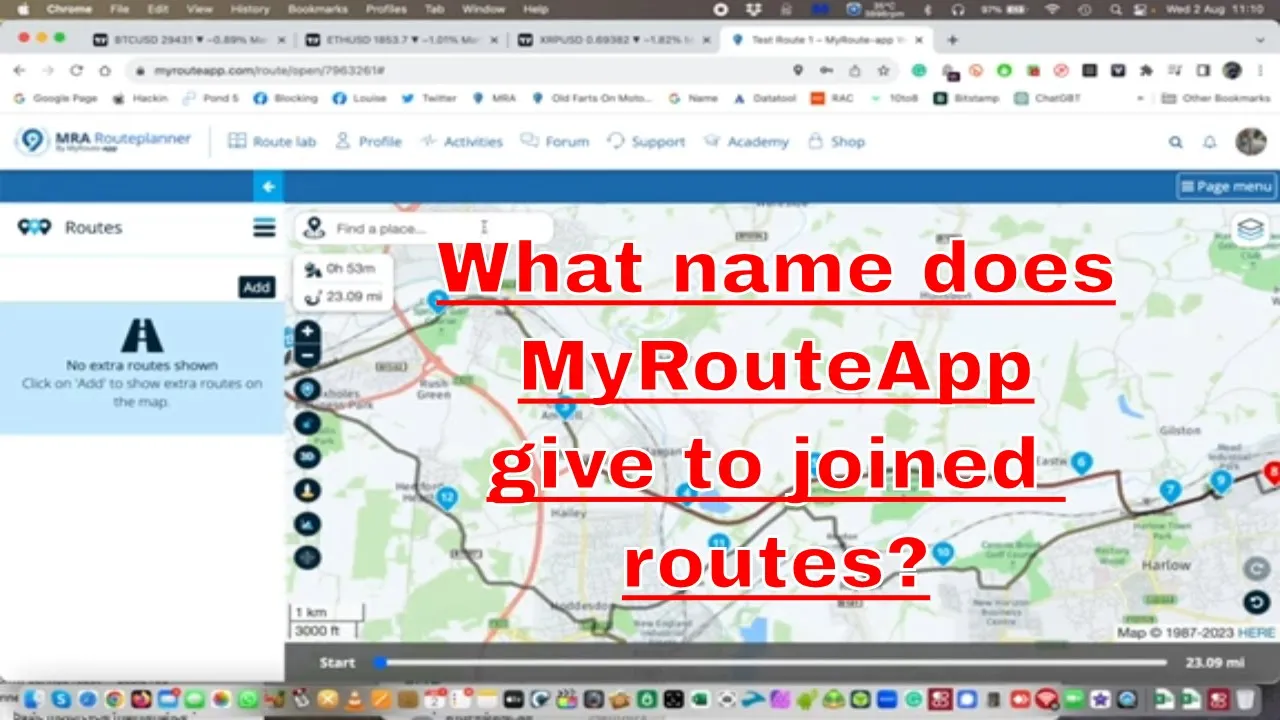The width and height of the screenshot is (1280, 720).
Task: Open the ChatGBT bookmark
Action: click(1050, 99)
